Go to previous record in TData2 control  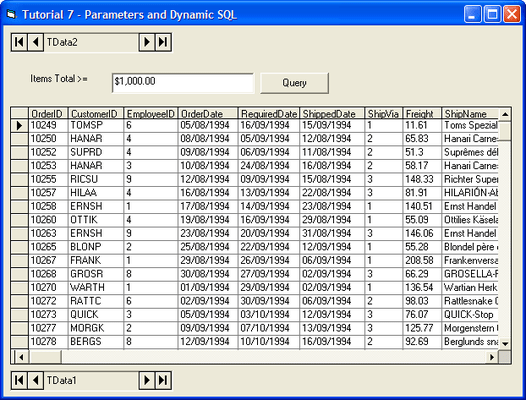(36, 42)
